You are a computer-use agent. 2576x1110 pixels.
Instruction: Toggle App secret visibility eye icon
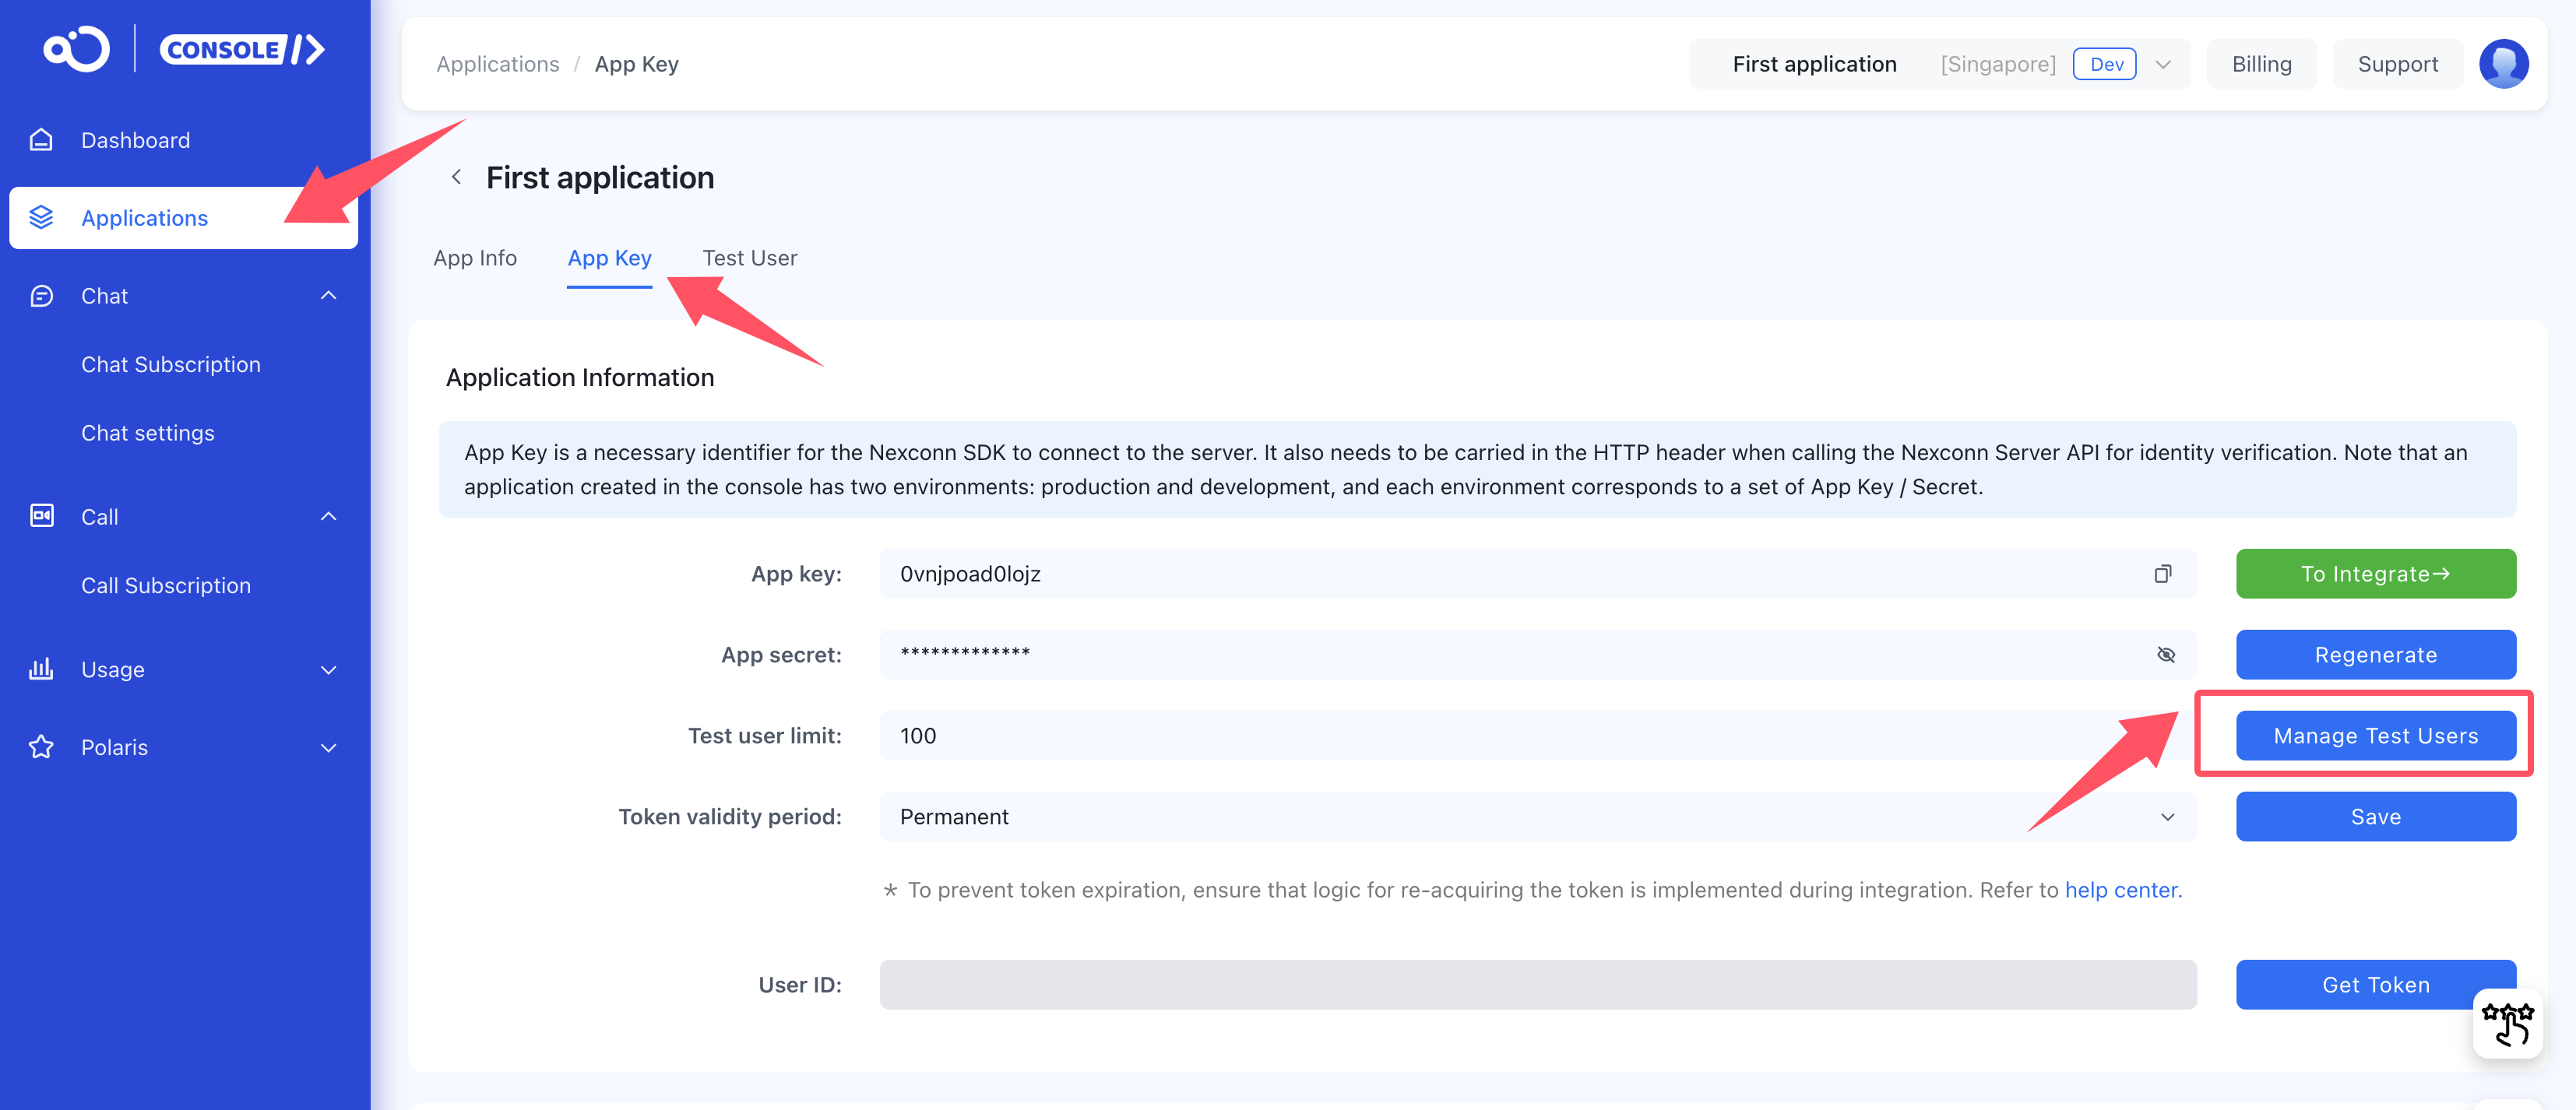pyautogui.click(x=2165, y=655)
